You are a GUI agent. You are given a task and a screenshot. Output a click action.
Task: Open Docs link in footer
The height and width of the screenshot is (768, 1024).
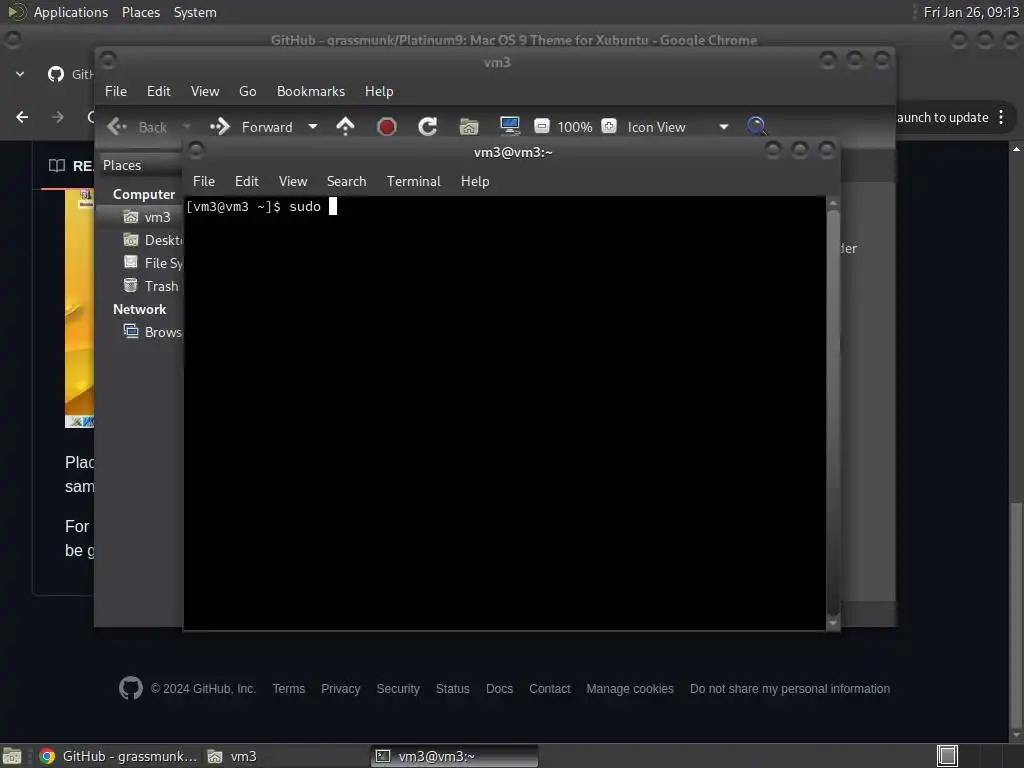[x=499, y=689]
